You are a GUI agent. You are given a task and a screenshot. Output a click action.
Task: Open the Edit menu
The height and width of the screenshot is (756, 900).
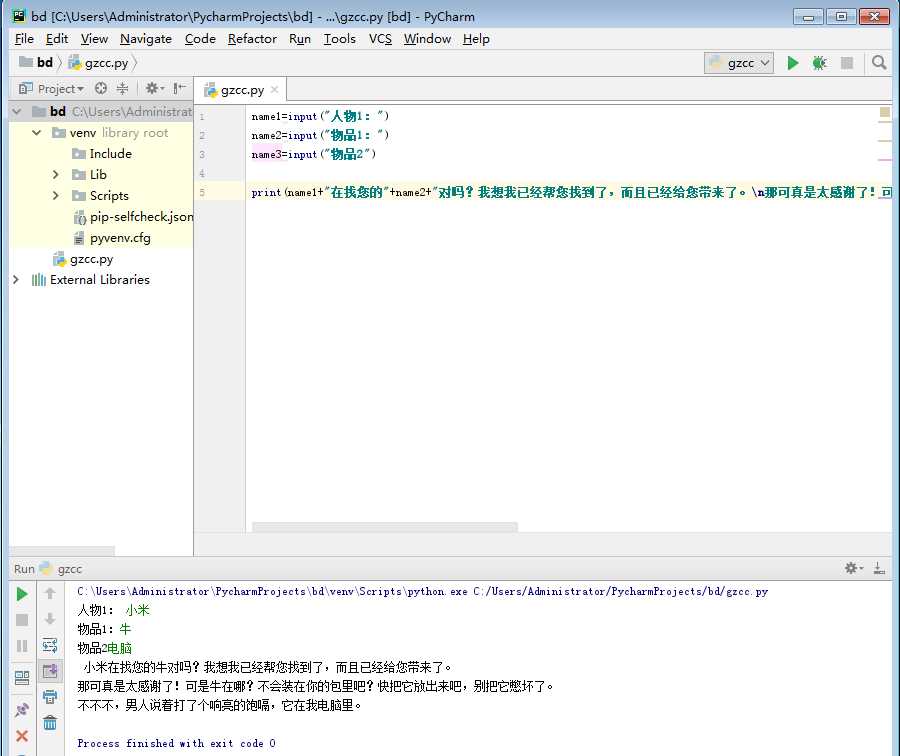tap(57, 39)
